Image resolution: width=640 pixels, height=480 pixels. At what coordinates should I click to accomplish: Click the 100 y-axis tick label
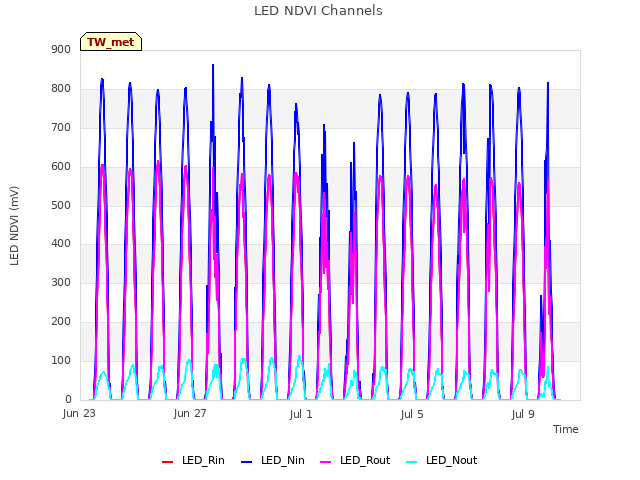[61, 360]
